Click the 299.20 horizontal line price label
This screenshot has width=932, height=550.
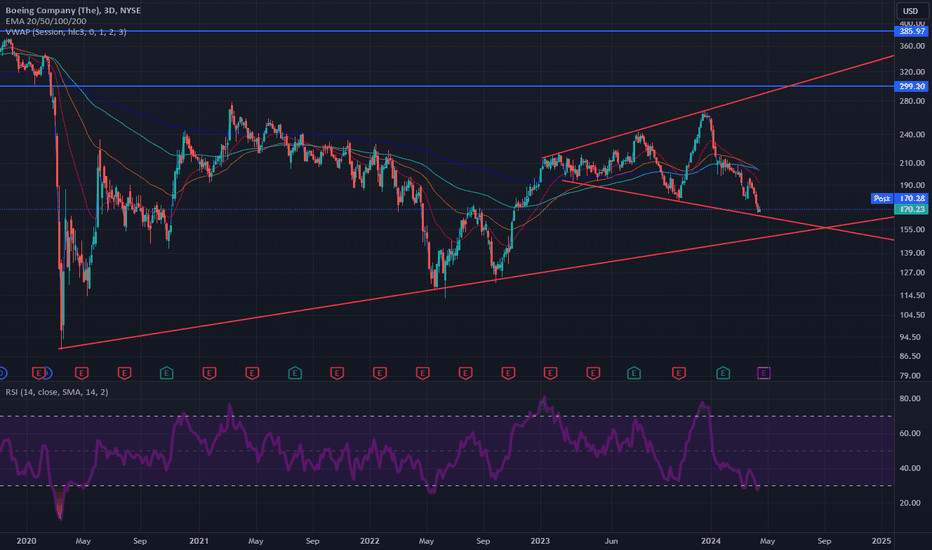912,86
